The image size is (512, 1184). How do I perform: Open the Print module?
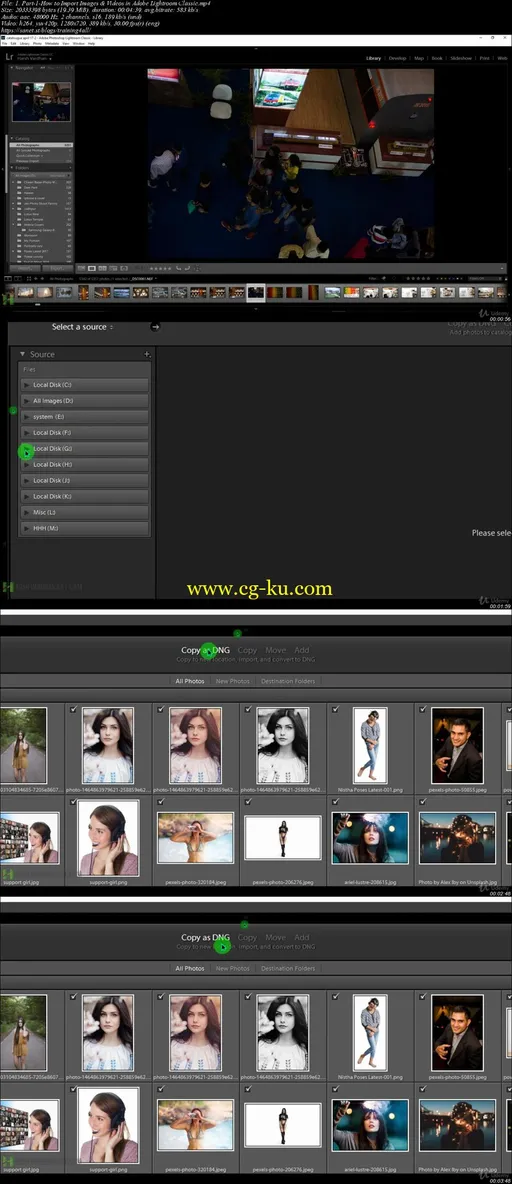484,58
